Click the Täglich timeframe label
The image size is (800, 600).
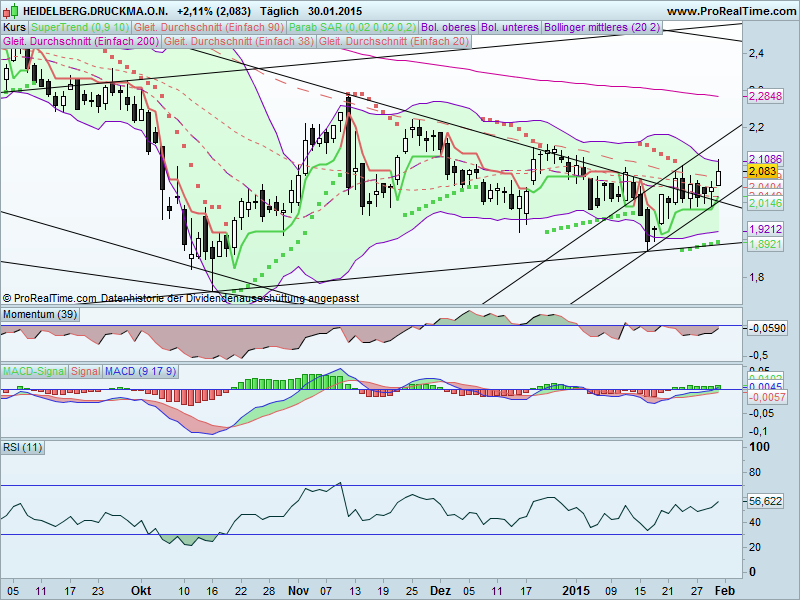tap(279, 11)
